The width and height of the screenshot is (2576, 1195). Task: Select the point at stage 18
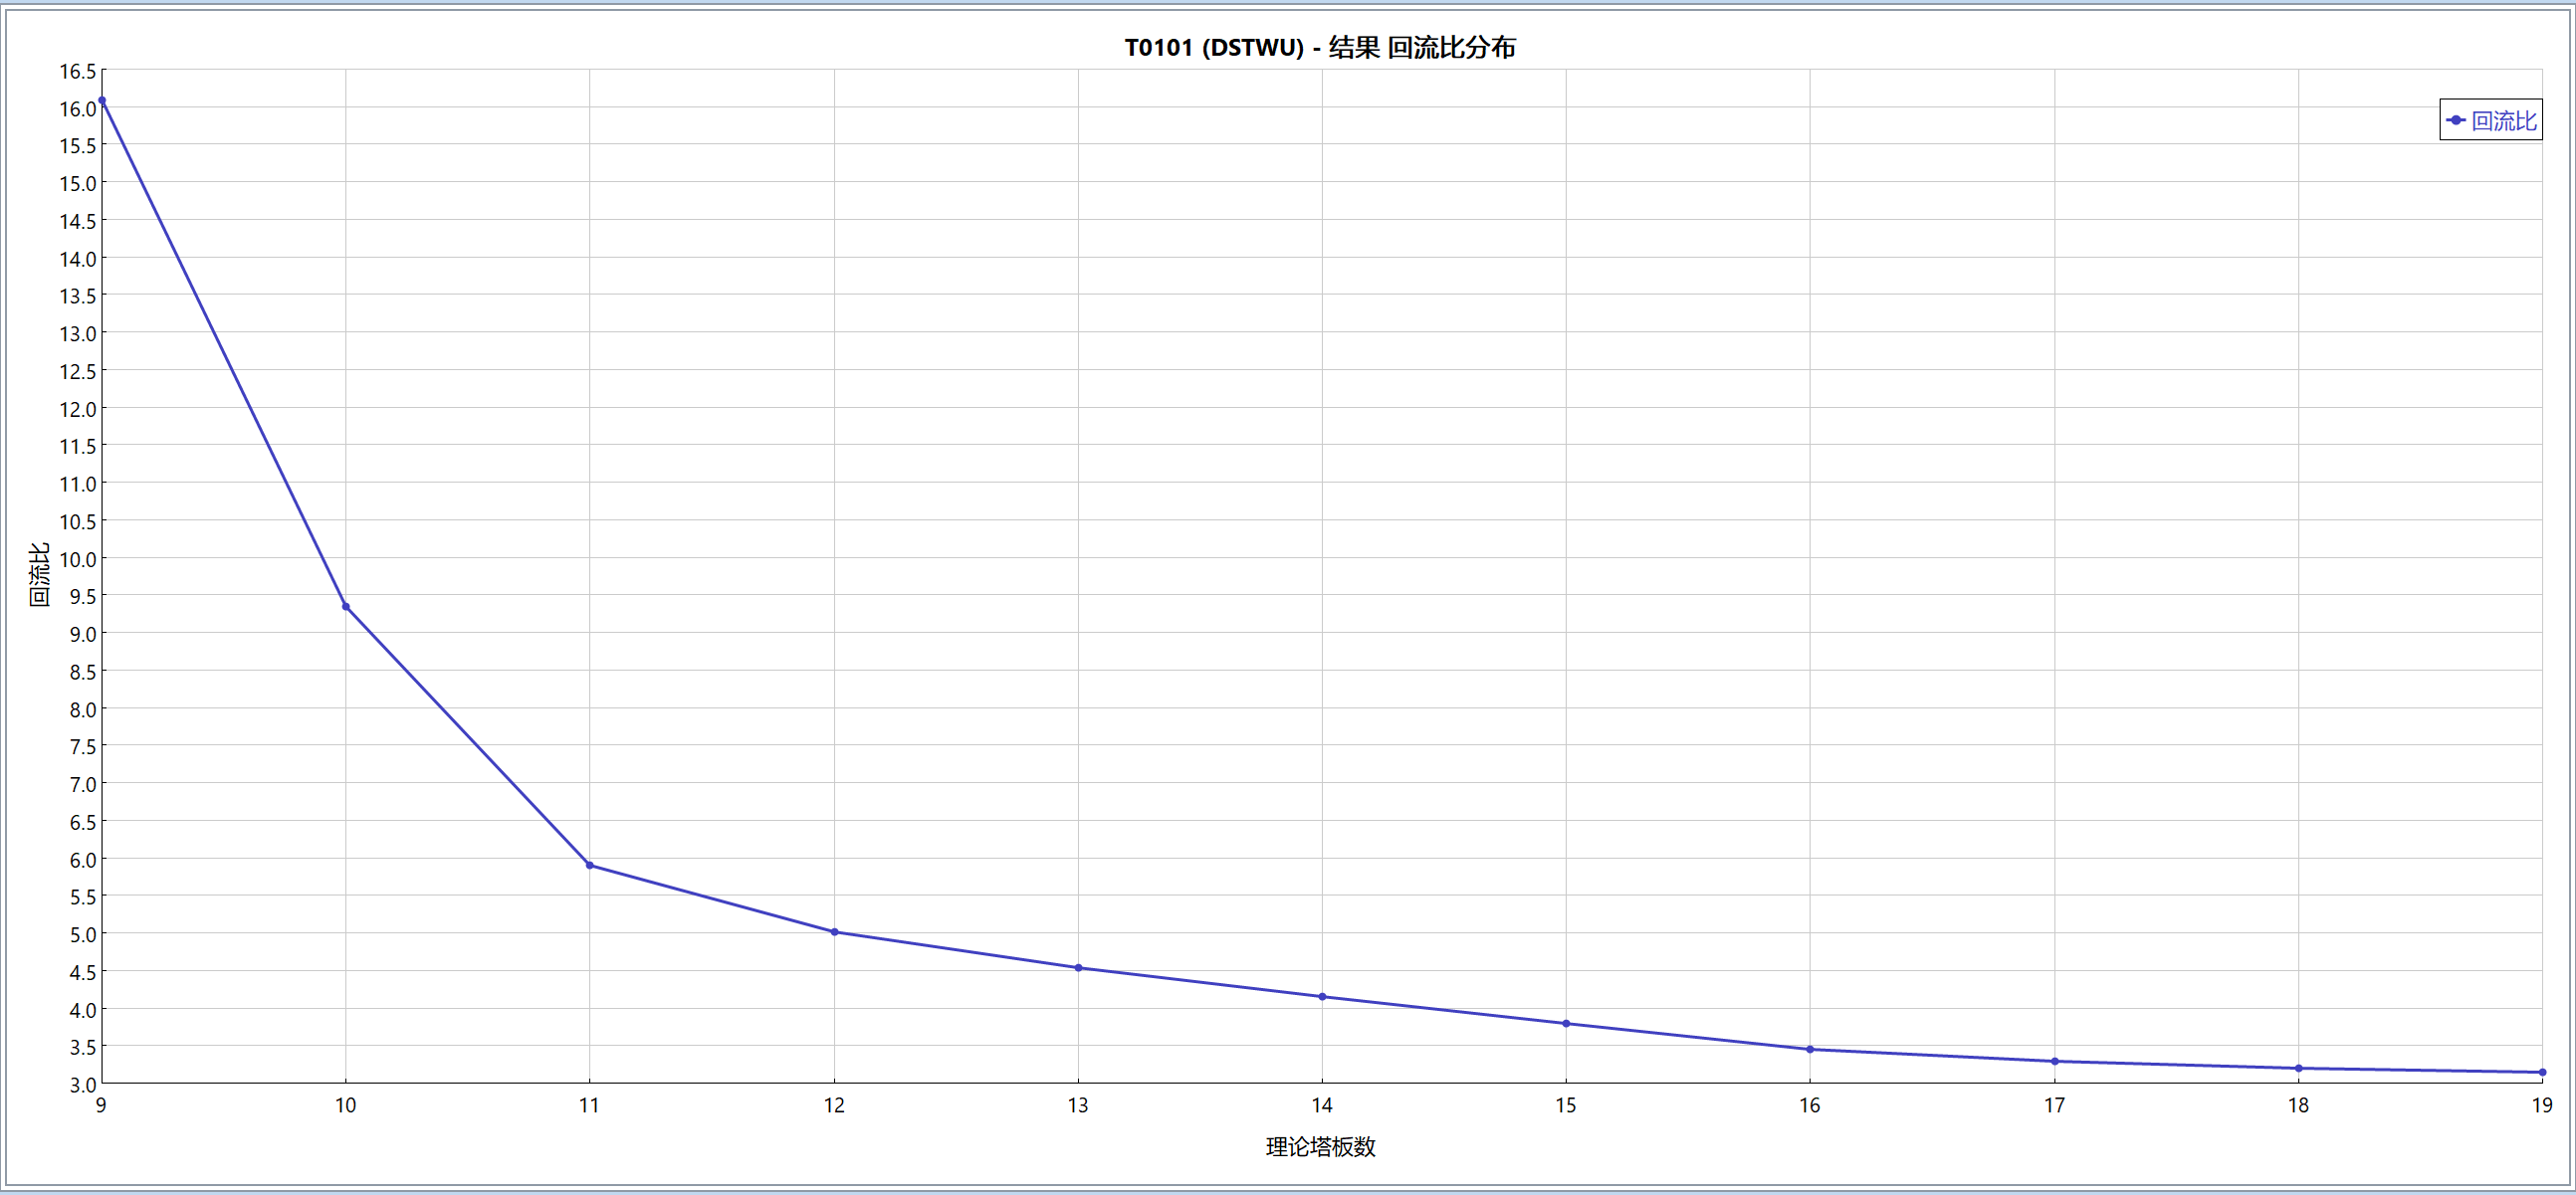tap(2298, 1069)
